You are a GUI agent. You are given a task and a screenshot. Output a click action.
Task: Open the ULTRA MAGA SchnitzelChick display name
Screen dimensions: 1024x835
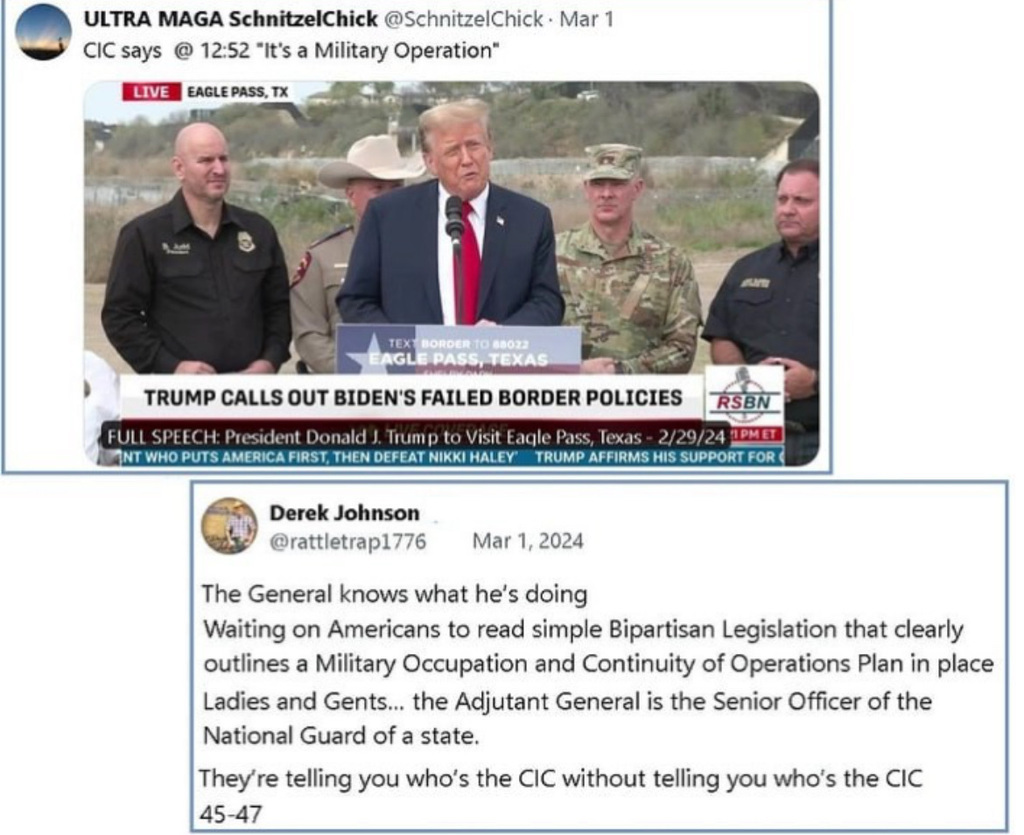click(x=231, y=19)
